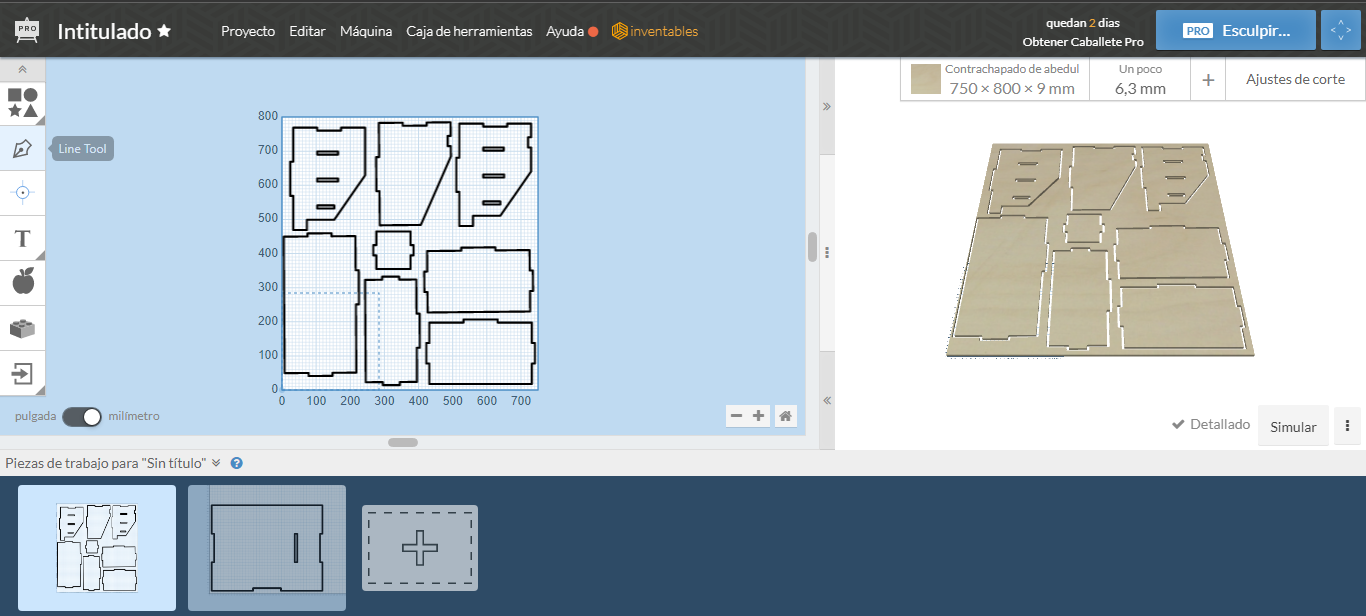Open Ajustes de corte panel
The image size is (1366, 616).
[x=1295, y=79]
